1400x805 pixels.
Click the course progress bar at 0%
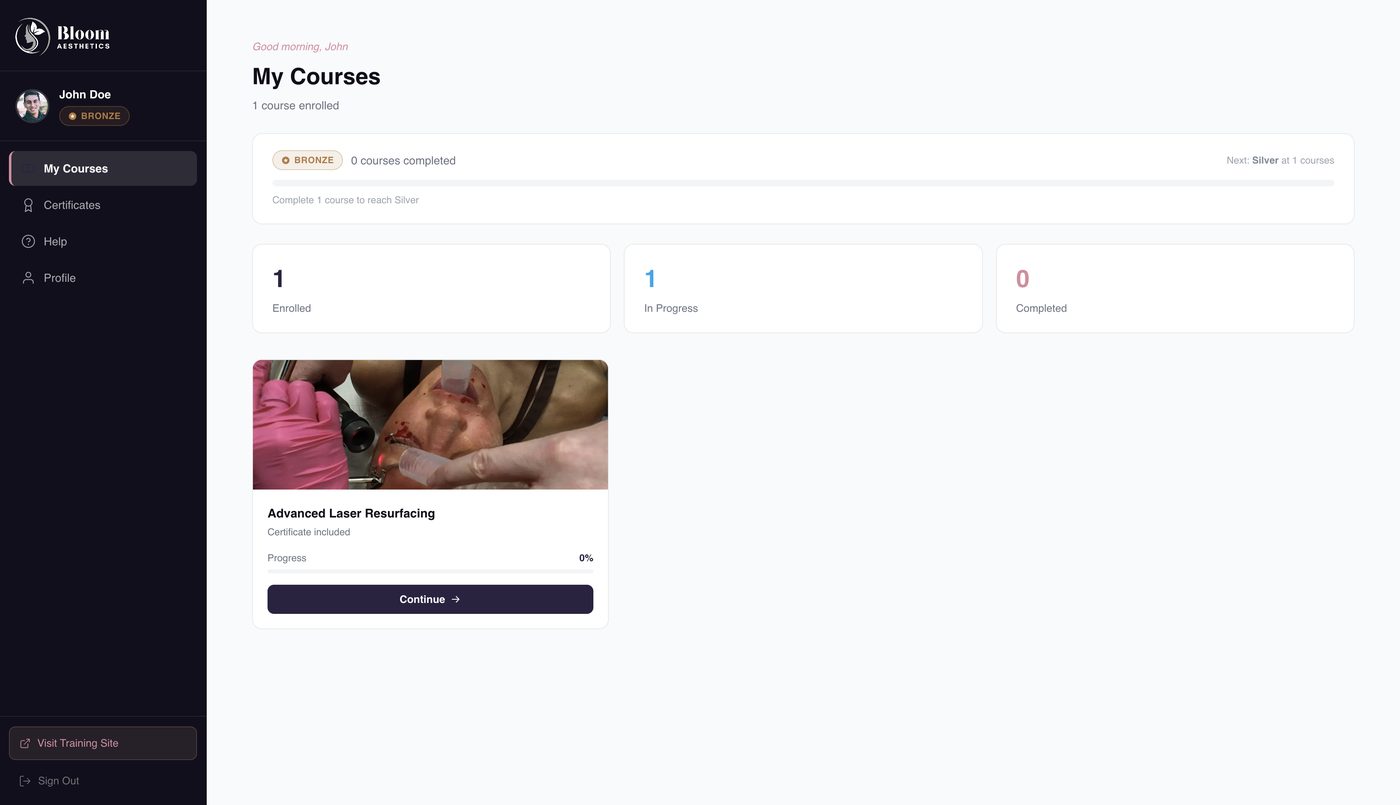pos(430,571)
